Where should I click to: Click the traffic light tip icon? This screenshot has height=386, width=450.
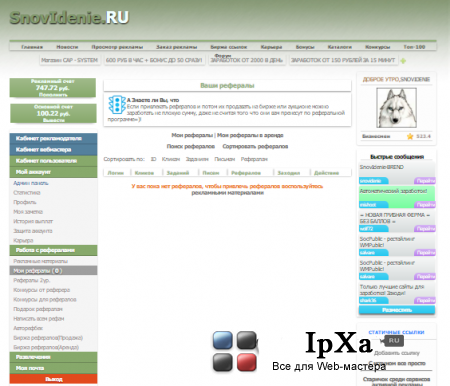117,105
